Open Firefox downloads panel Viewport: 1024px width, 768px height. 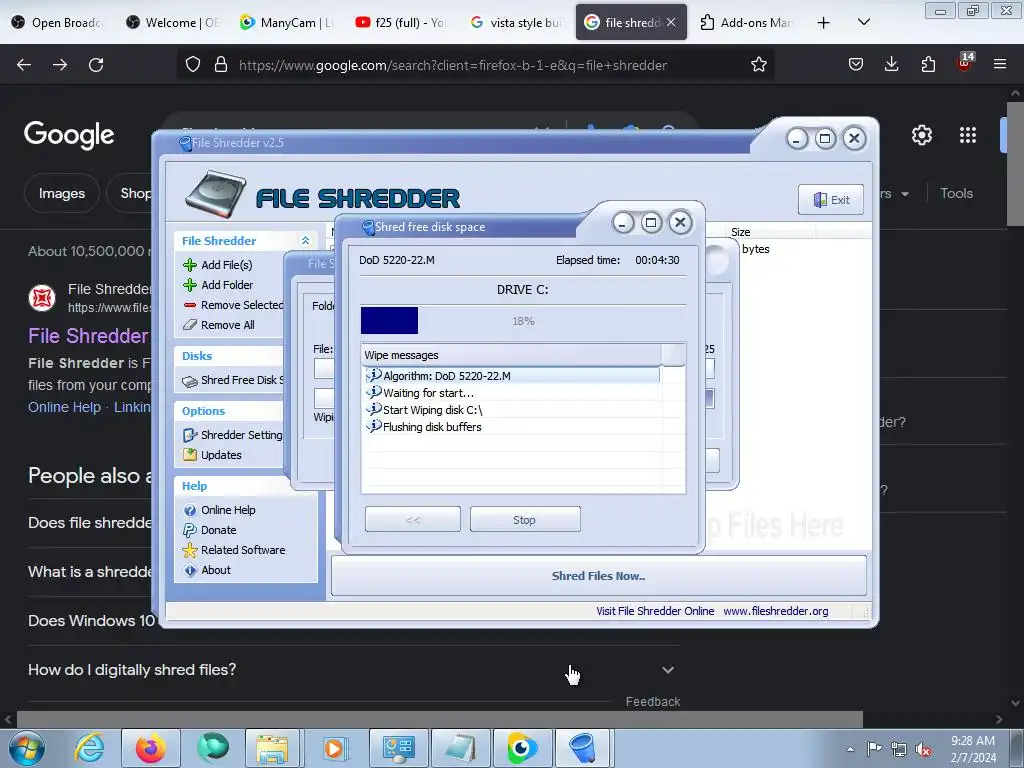pos(891,65)
